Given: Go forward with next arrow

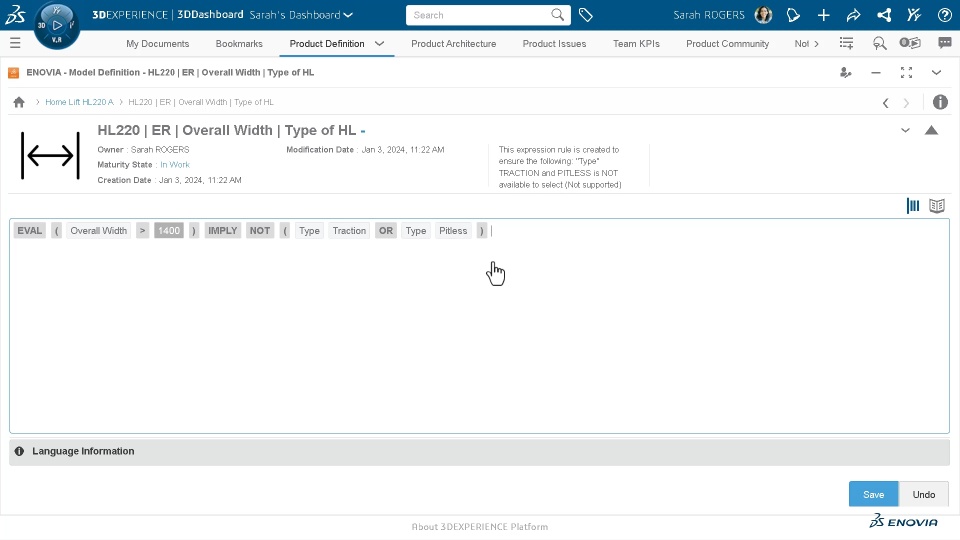Looking at the screenshot, I should coord(907,103).
